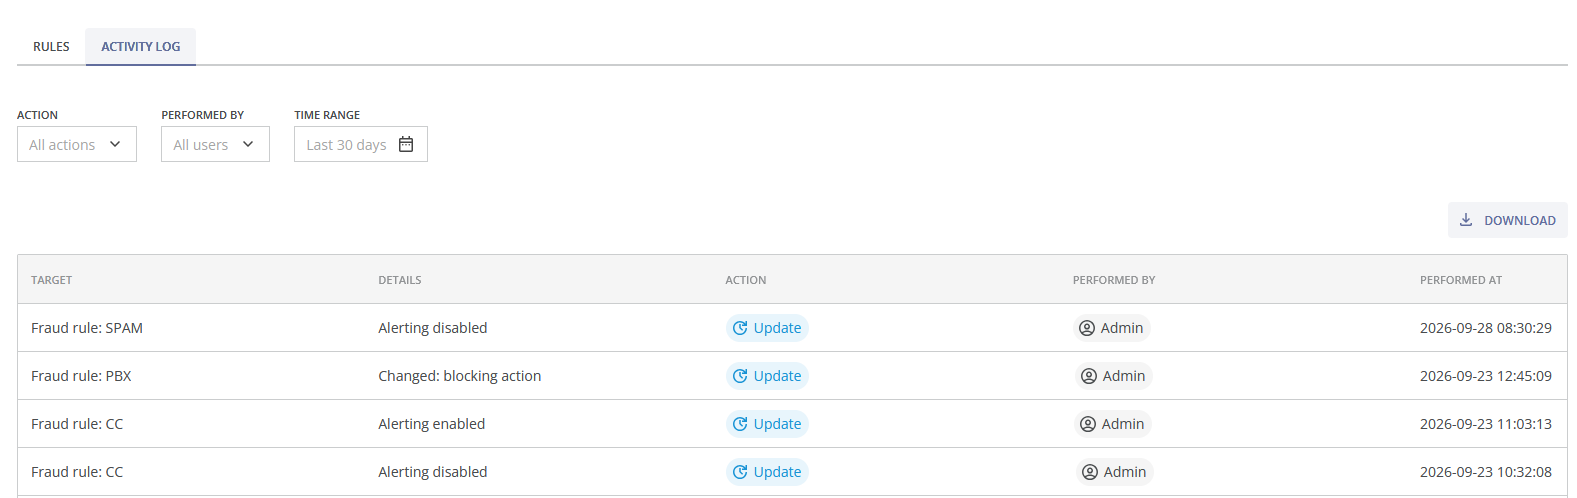The image size is (1577, 498).
Task: Open the All actions dropdown
Action: 77,144
